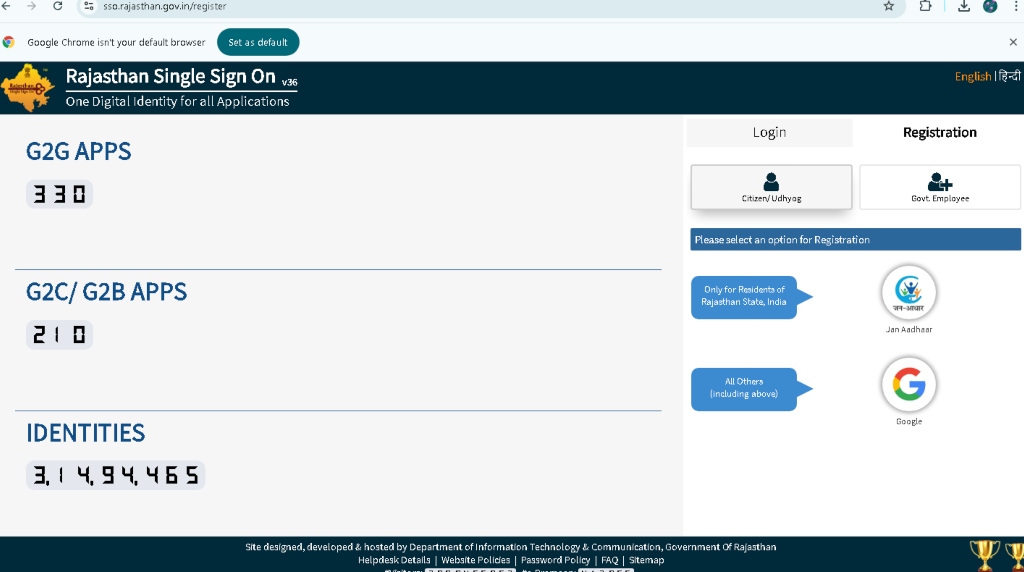Open site information icon in address bar
This screenshot has height=572, width=1024.
click(89, 6)
